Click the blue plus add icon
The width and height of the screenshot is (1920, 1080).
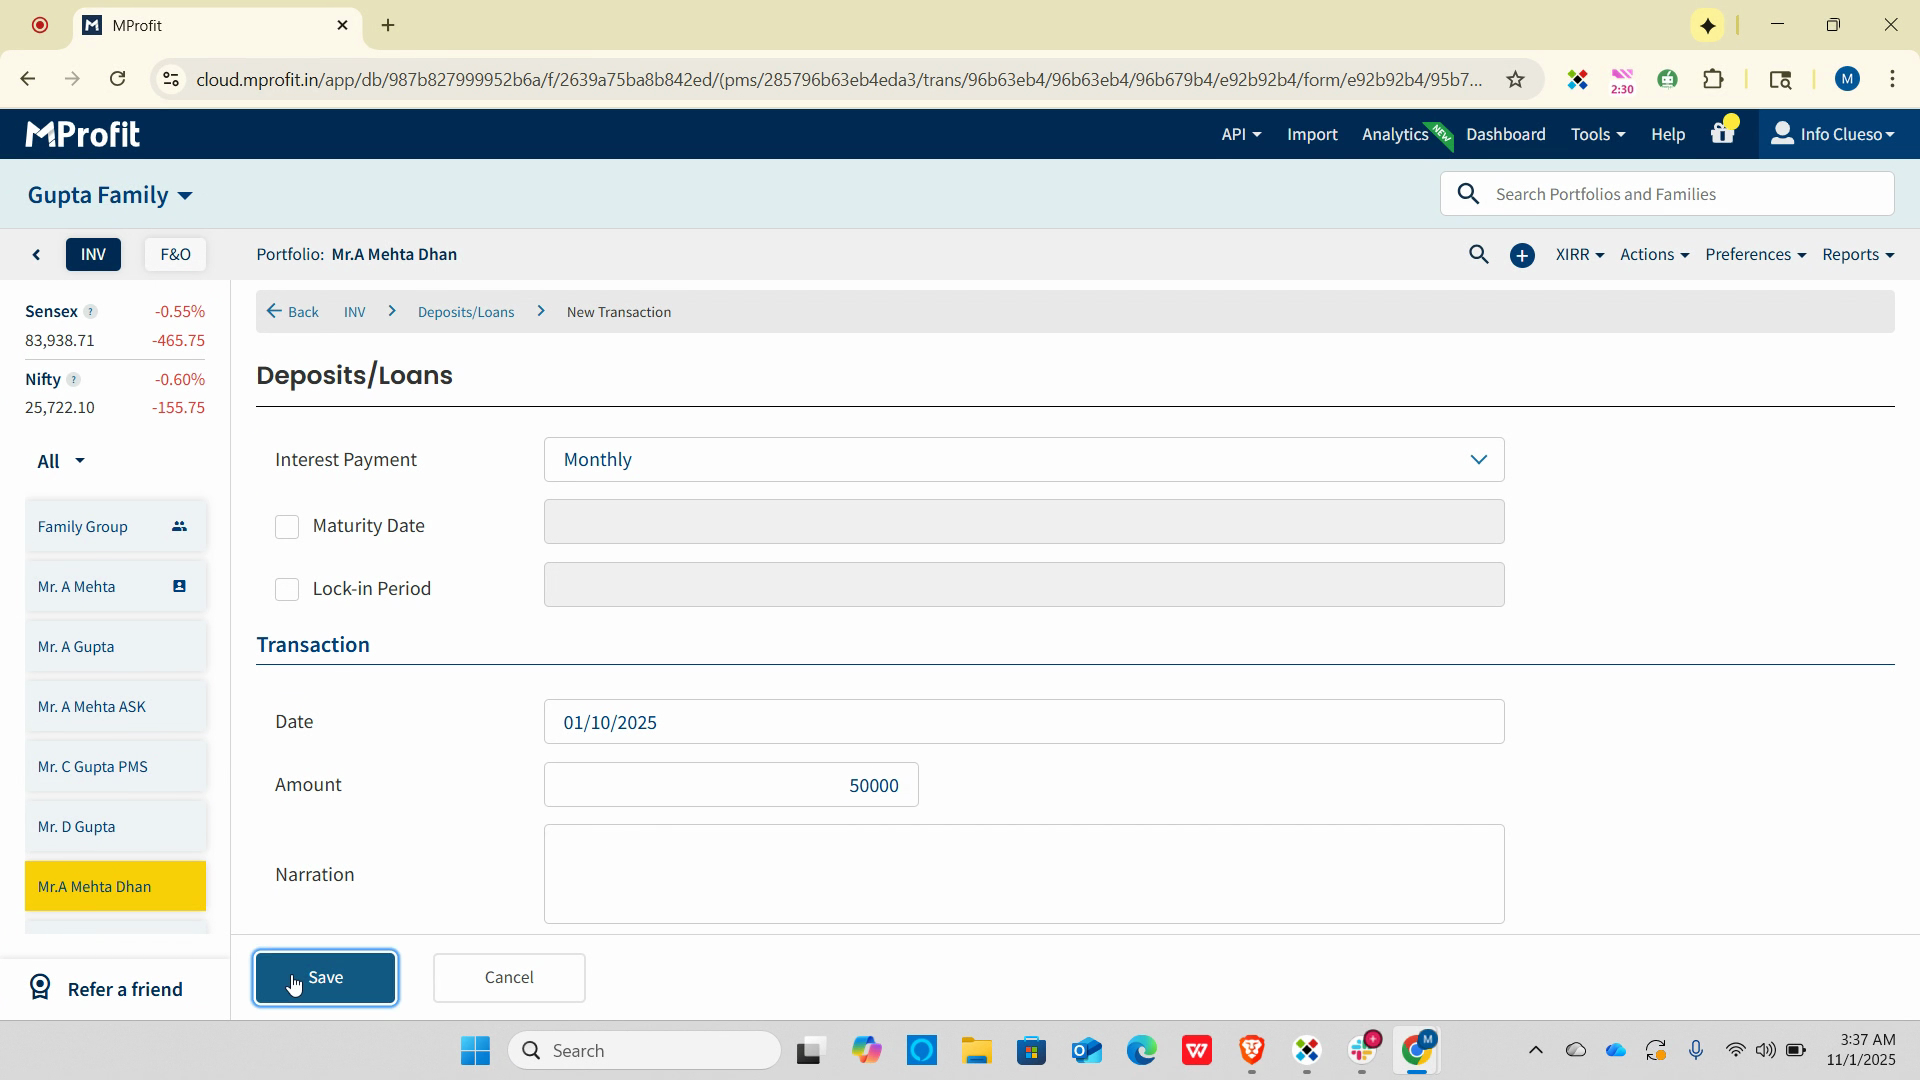[x=1522, y=256]
